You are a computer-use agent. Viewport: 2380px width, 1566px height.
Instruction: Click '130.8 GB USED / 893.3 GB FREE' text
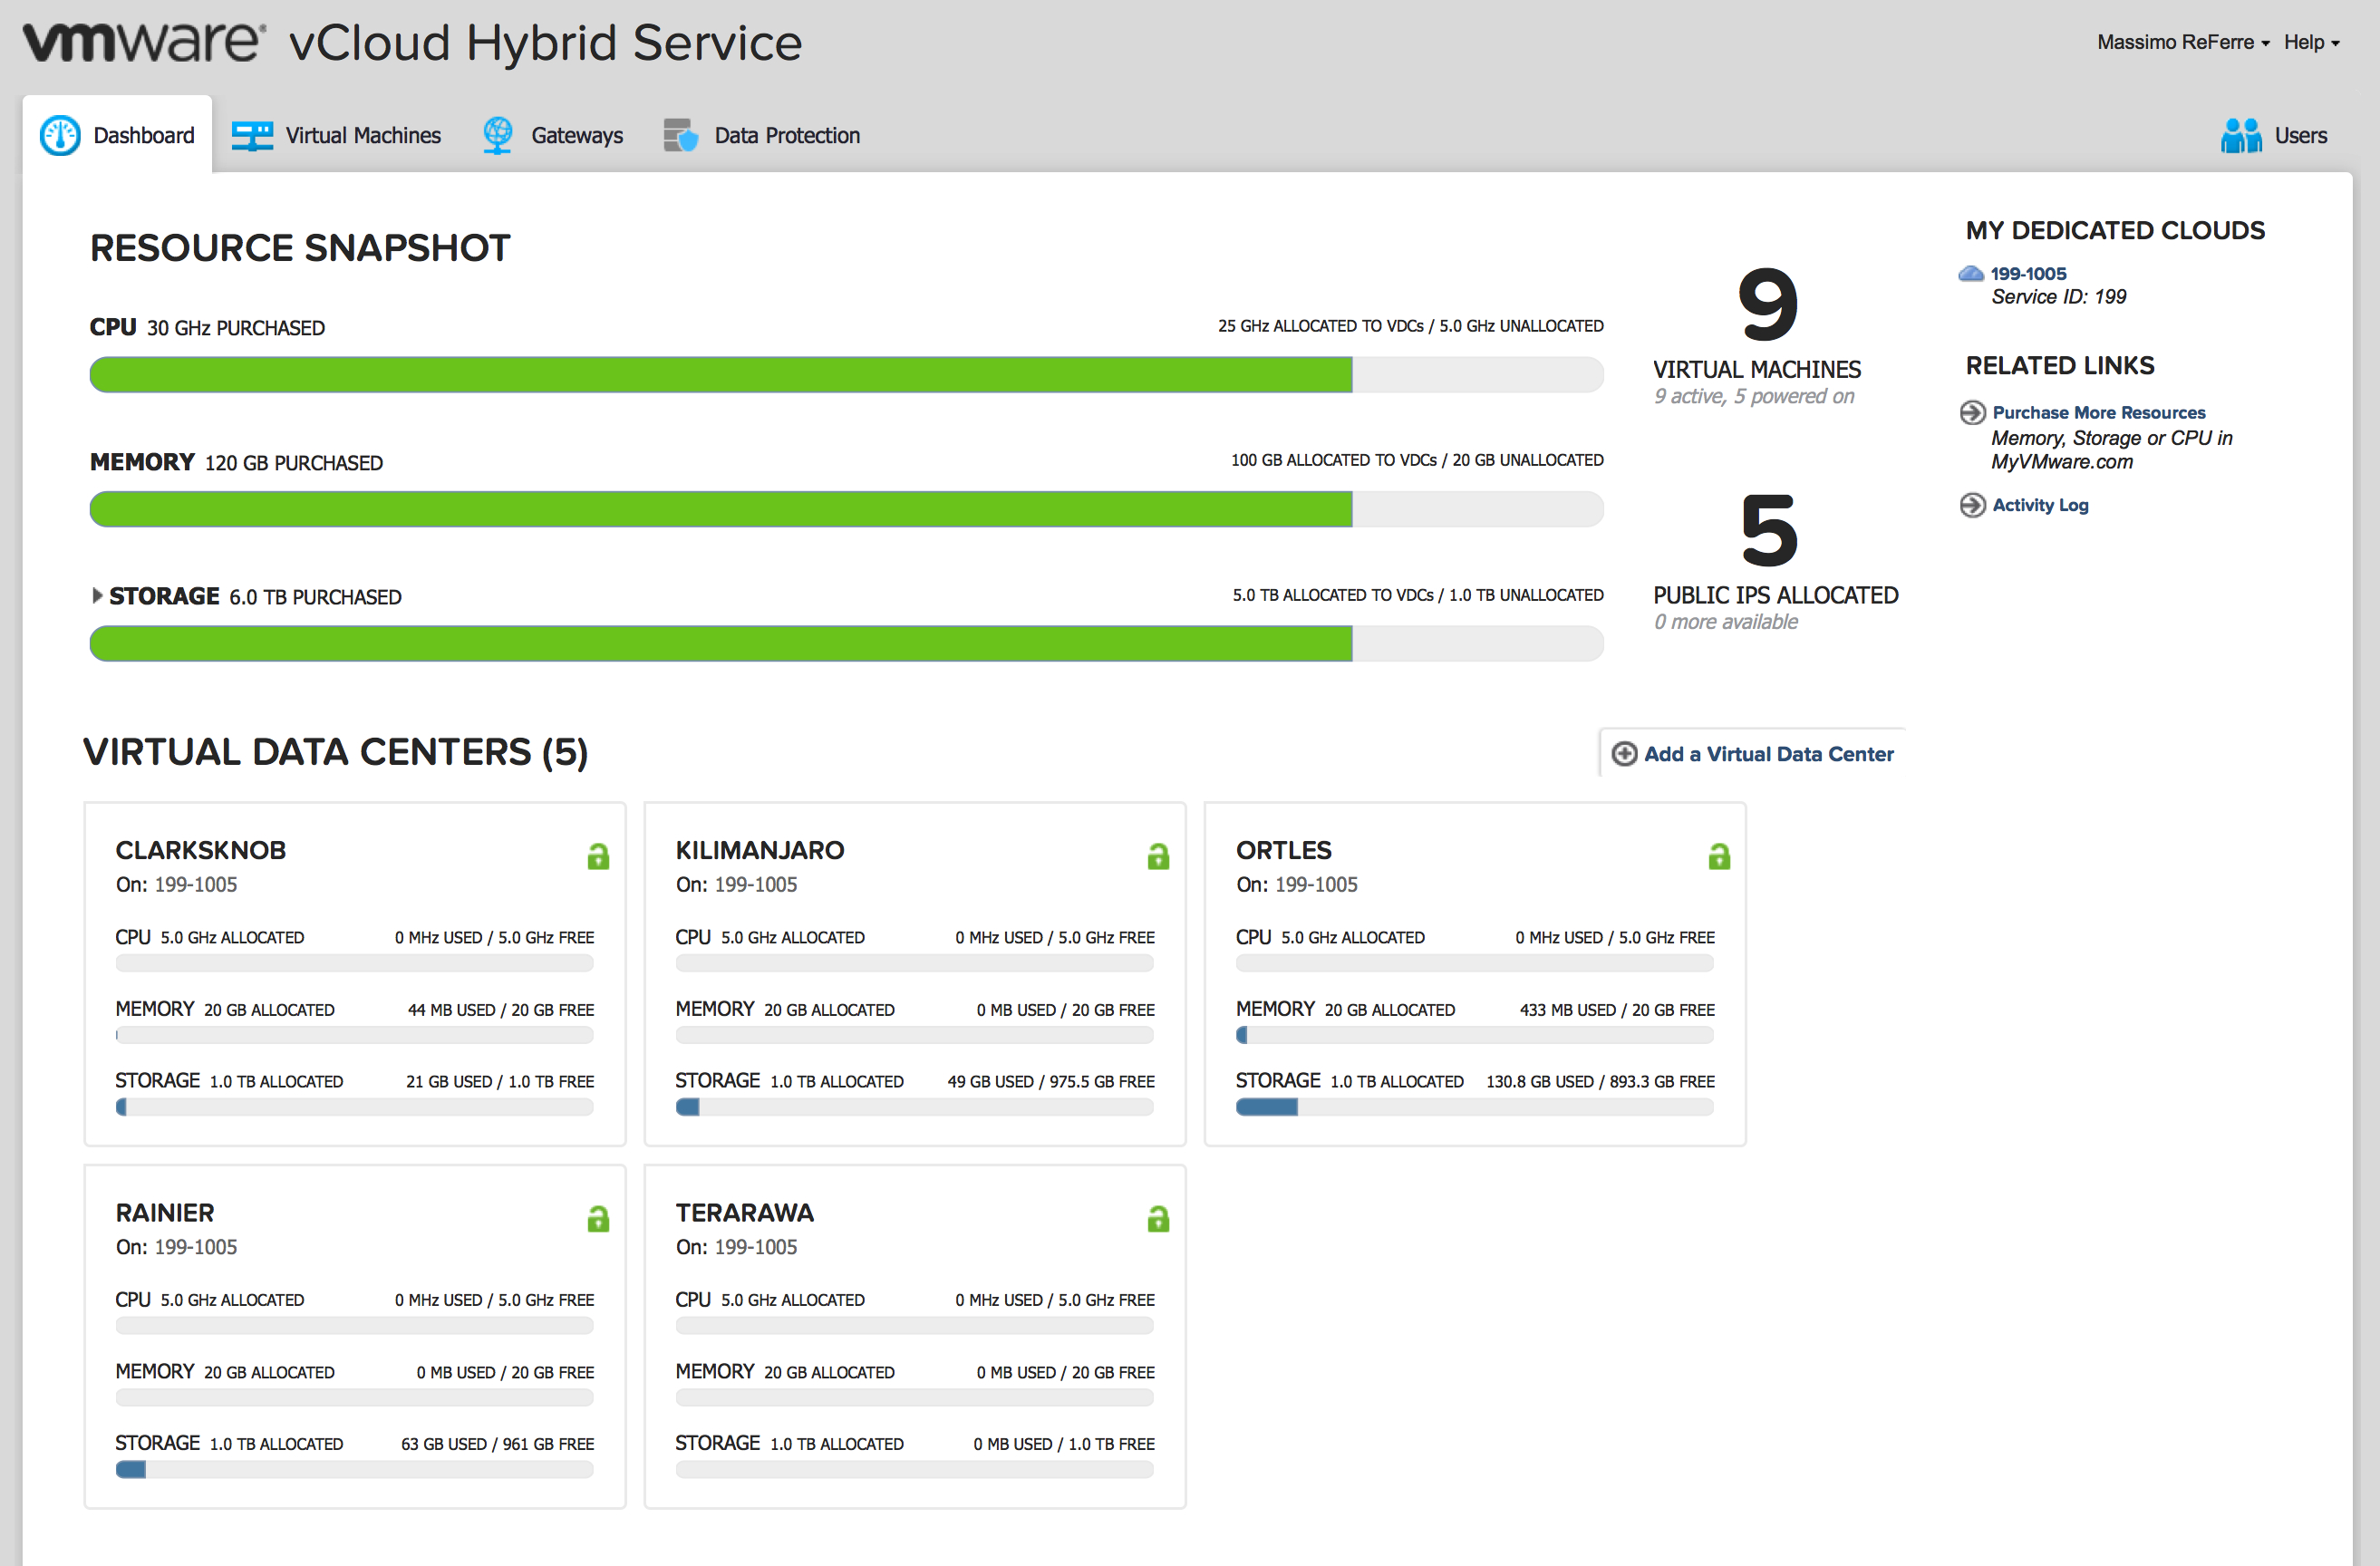pos(1600,1082)
